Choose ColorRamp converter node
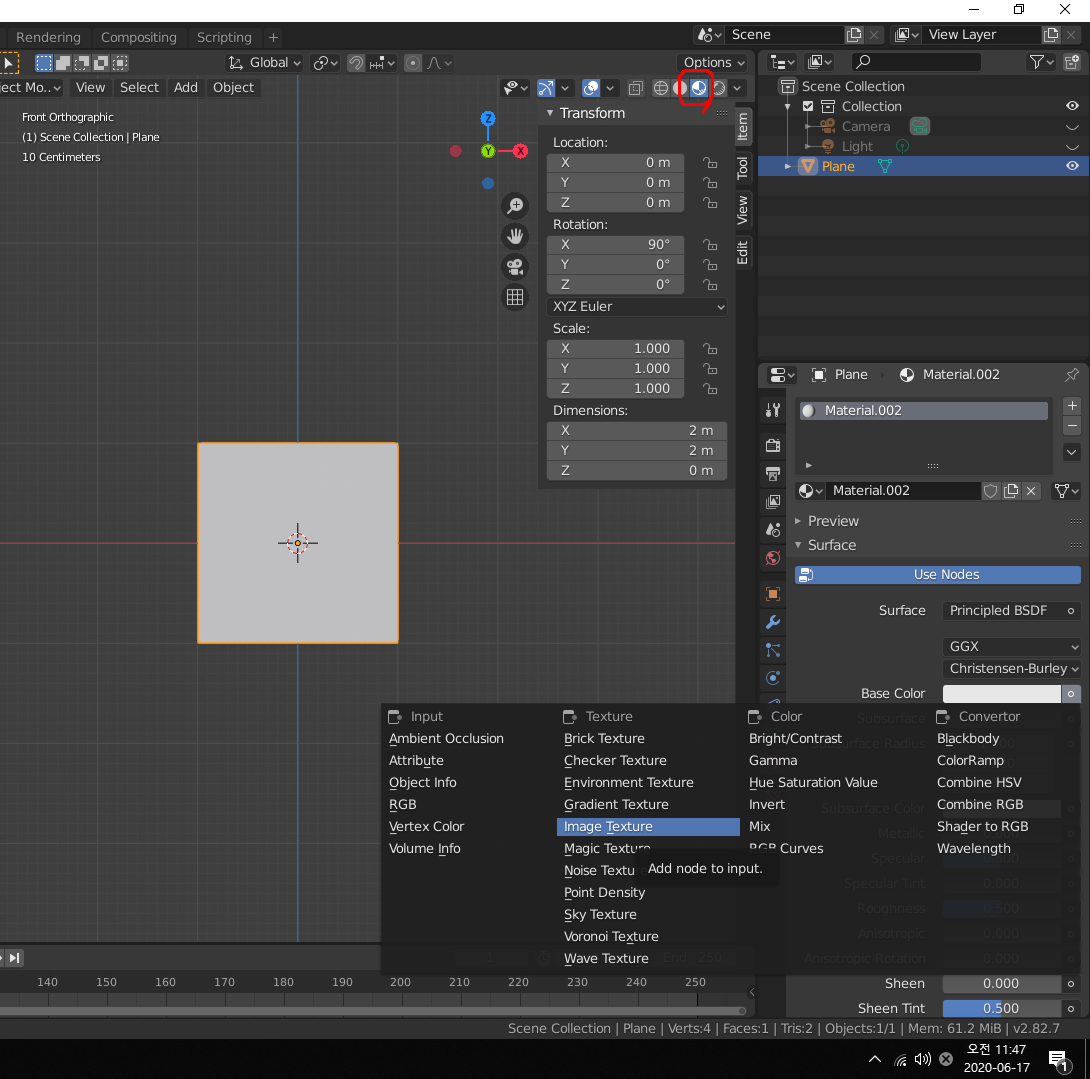 click(970, 761)
